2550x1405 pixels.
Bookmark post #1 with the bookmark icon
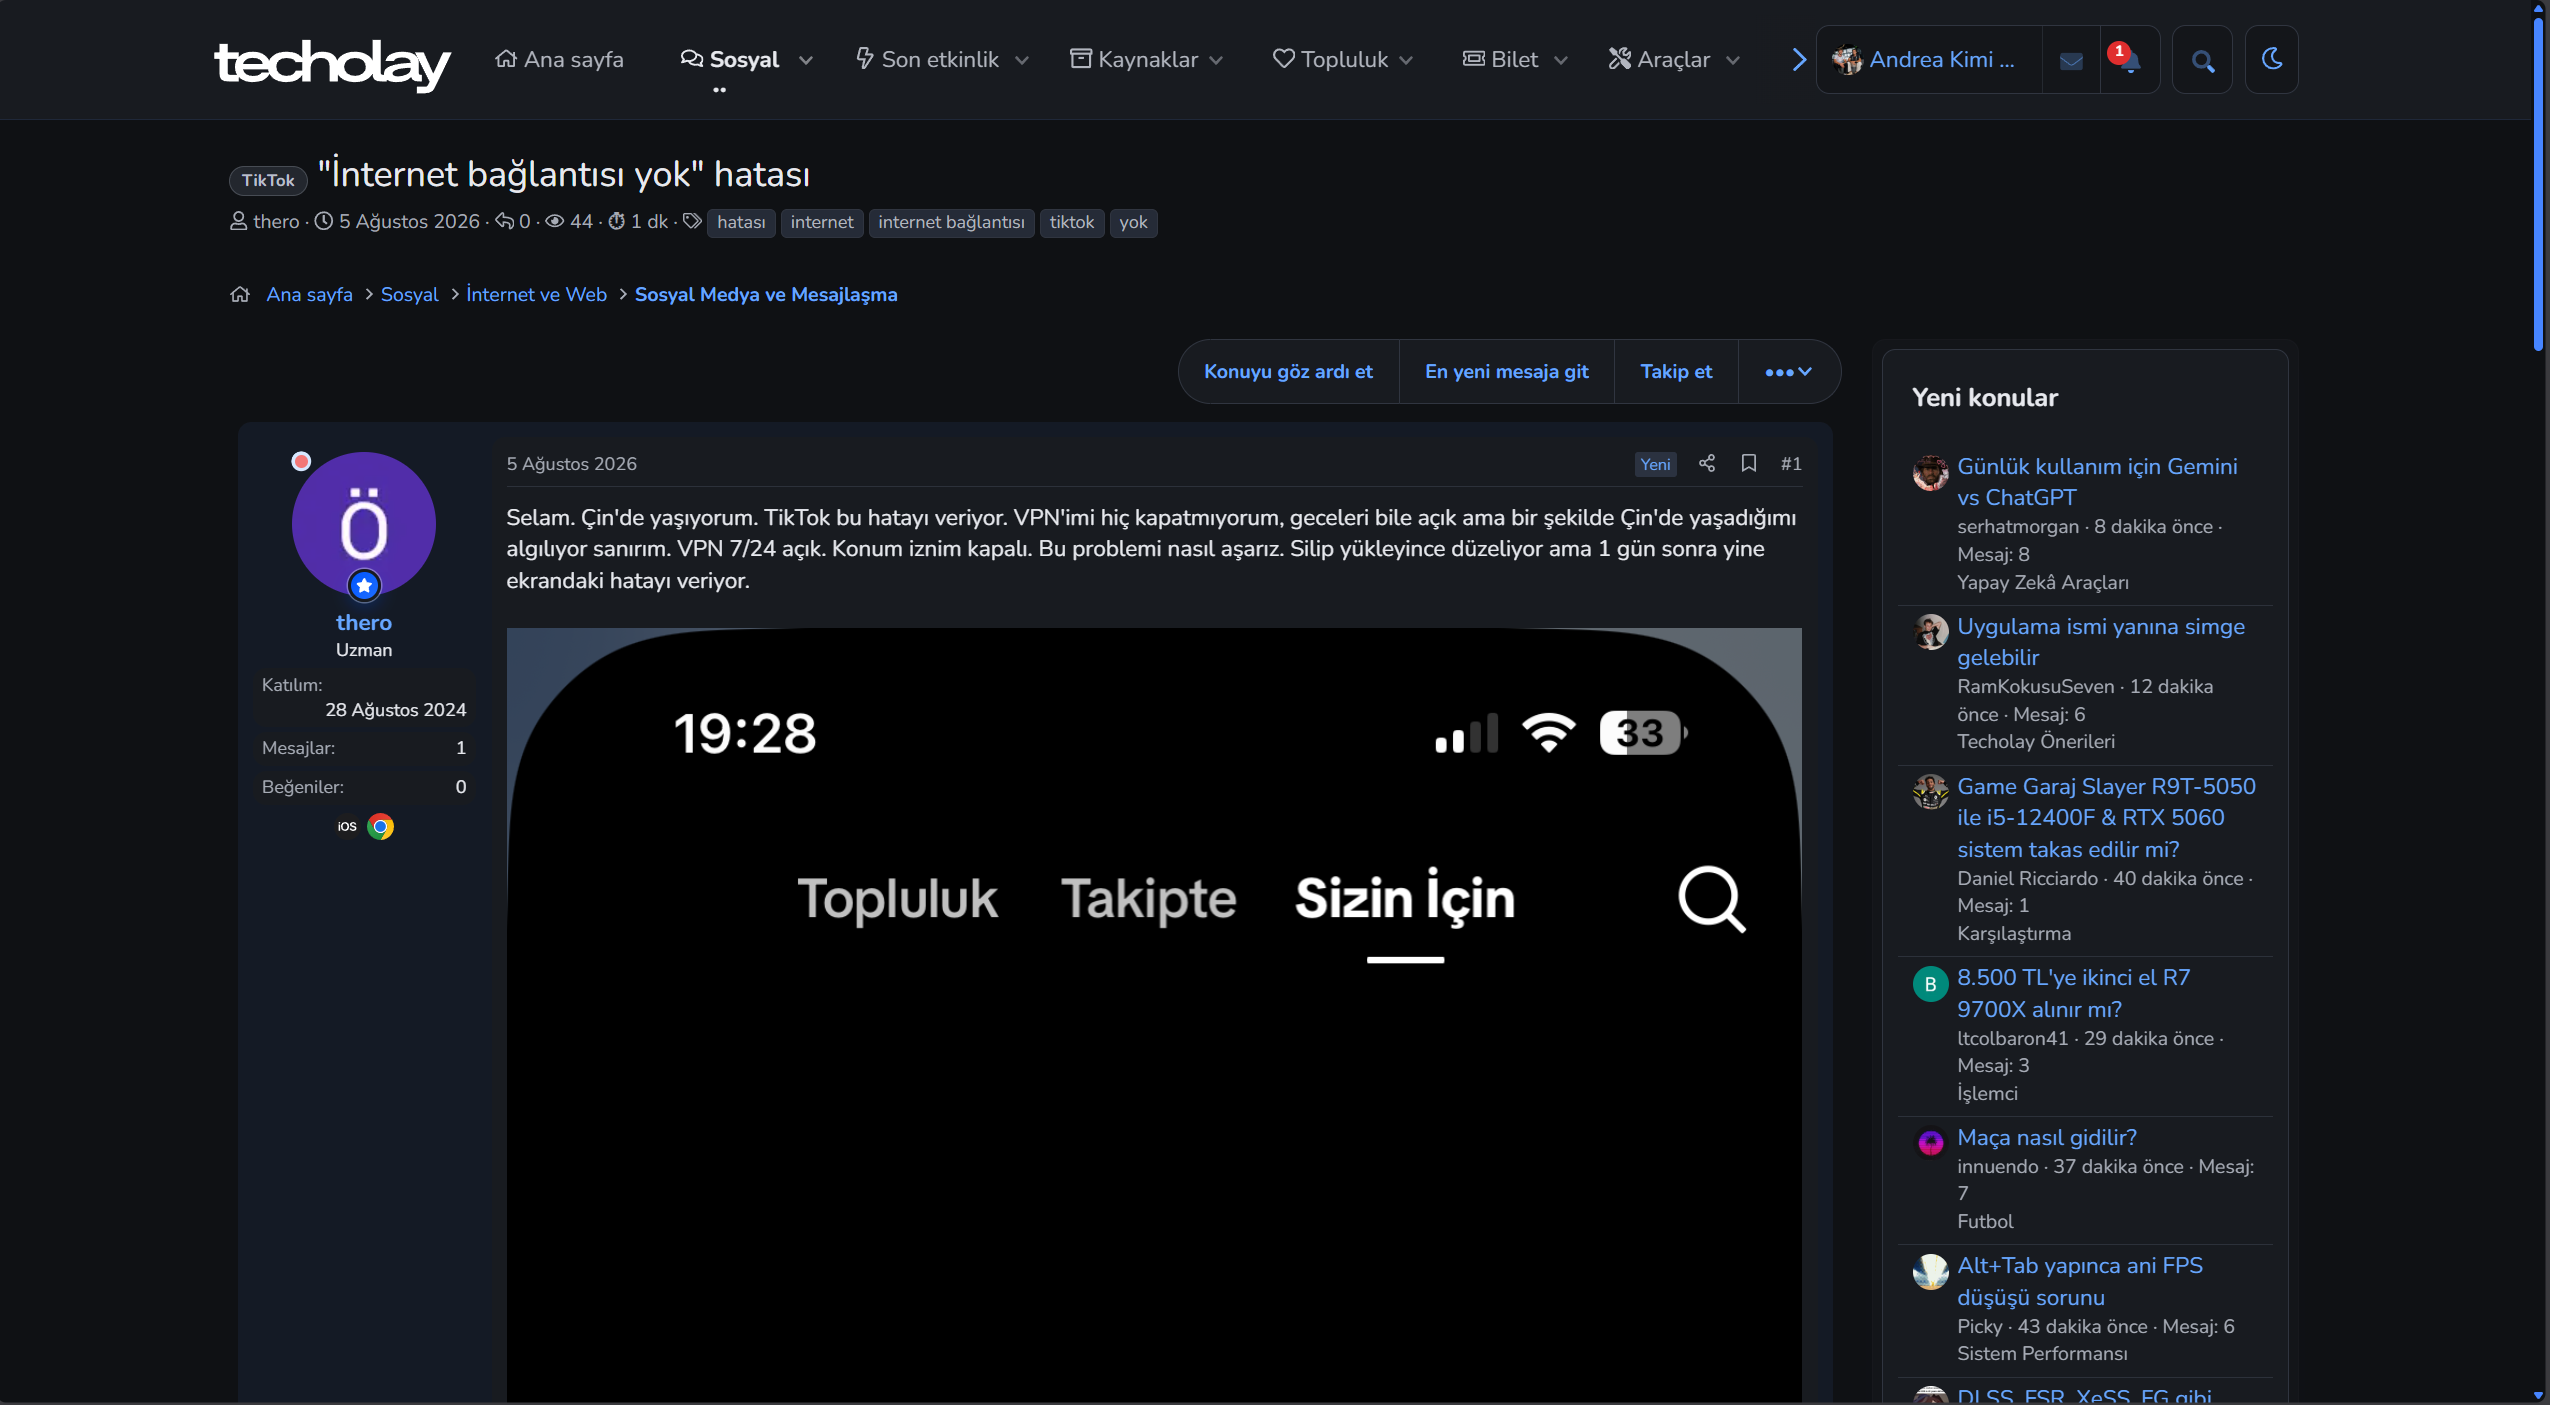click(1748, 463)
